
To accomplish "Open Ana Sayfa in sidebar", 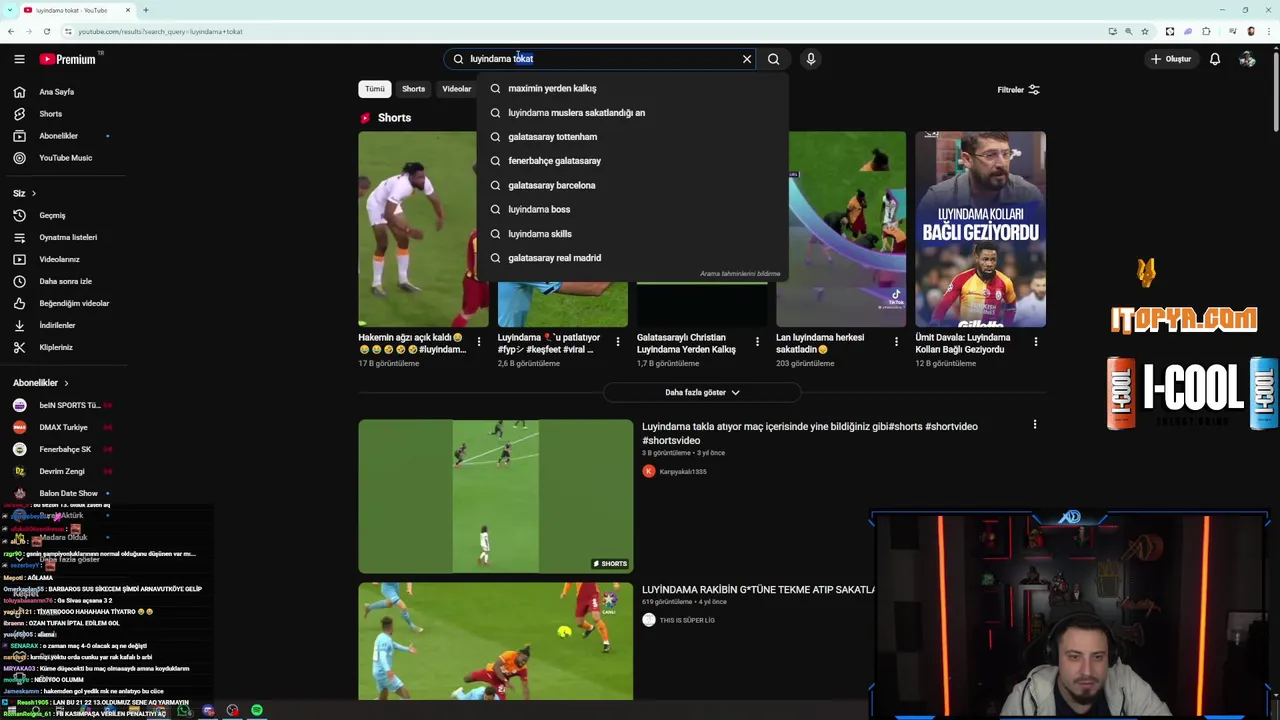I will pyautogui.click(x=56, y=92).
